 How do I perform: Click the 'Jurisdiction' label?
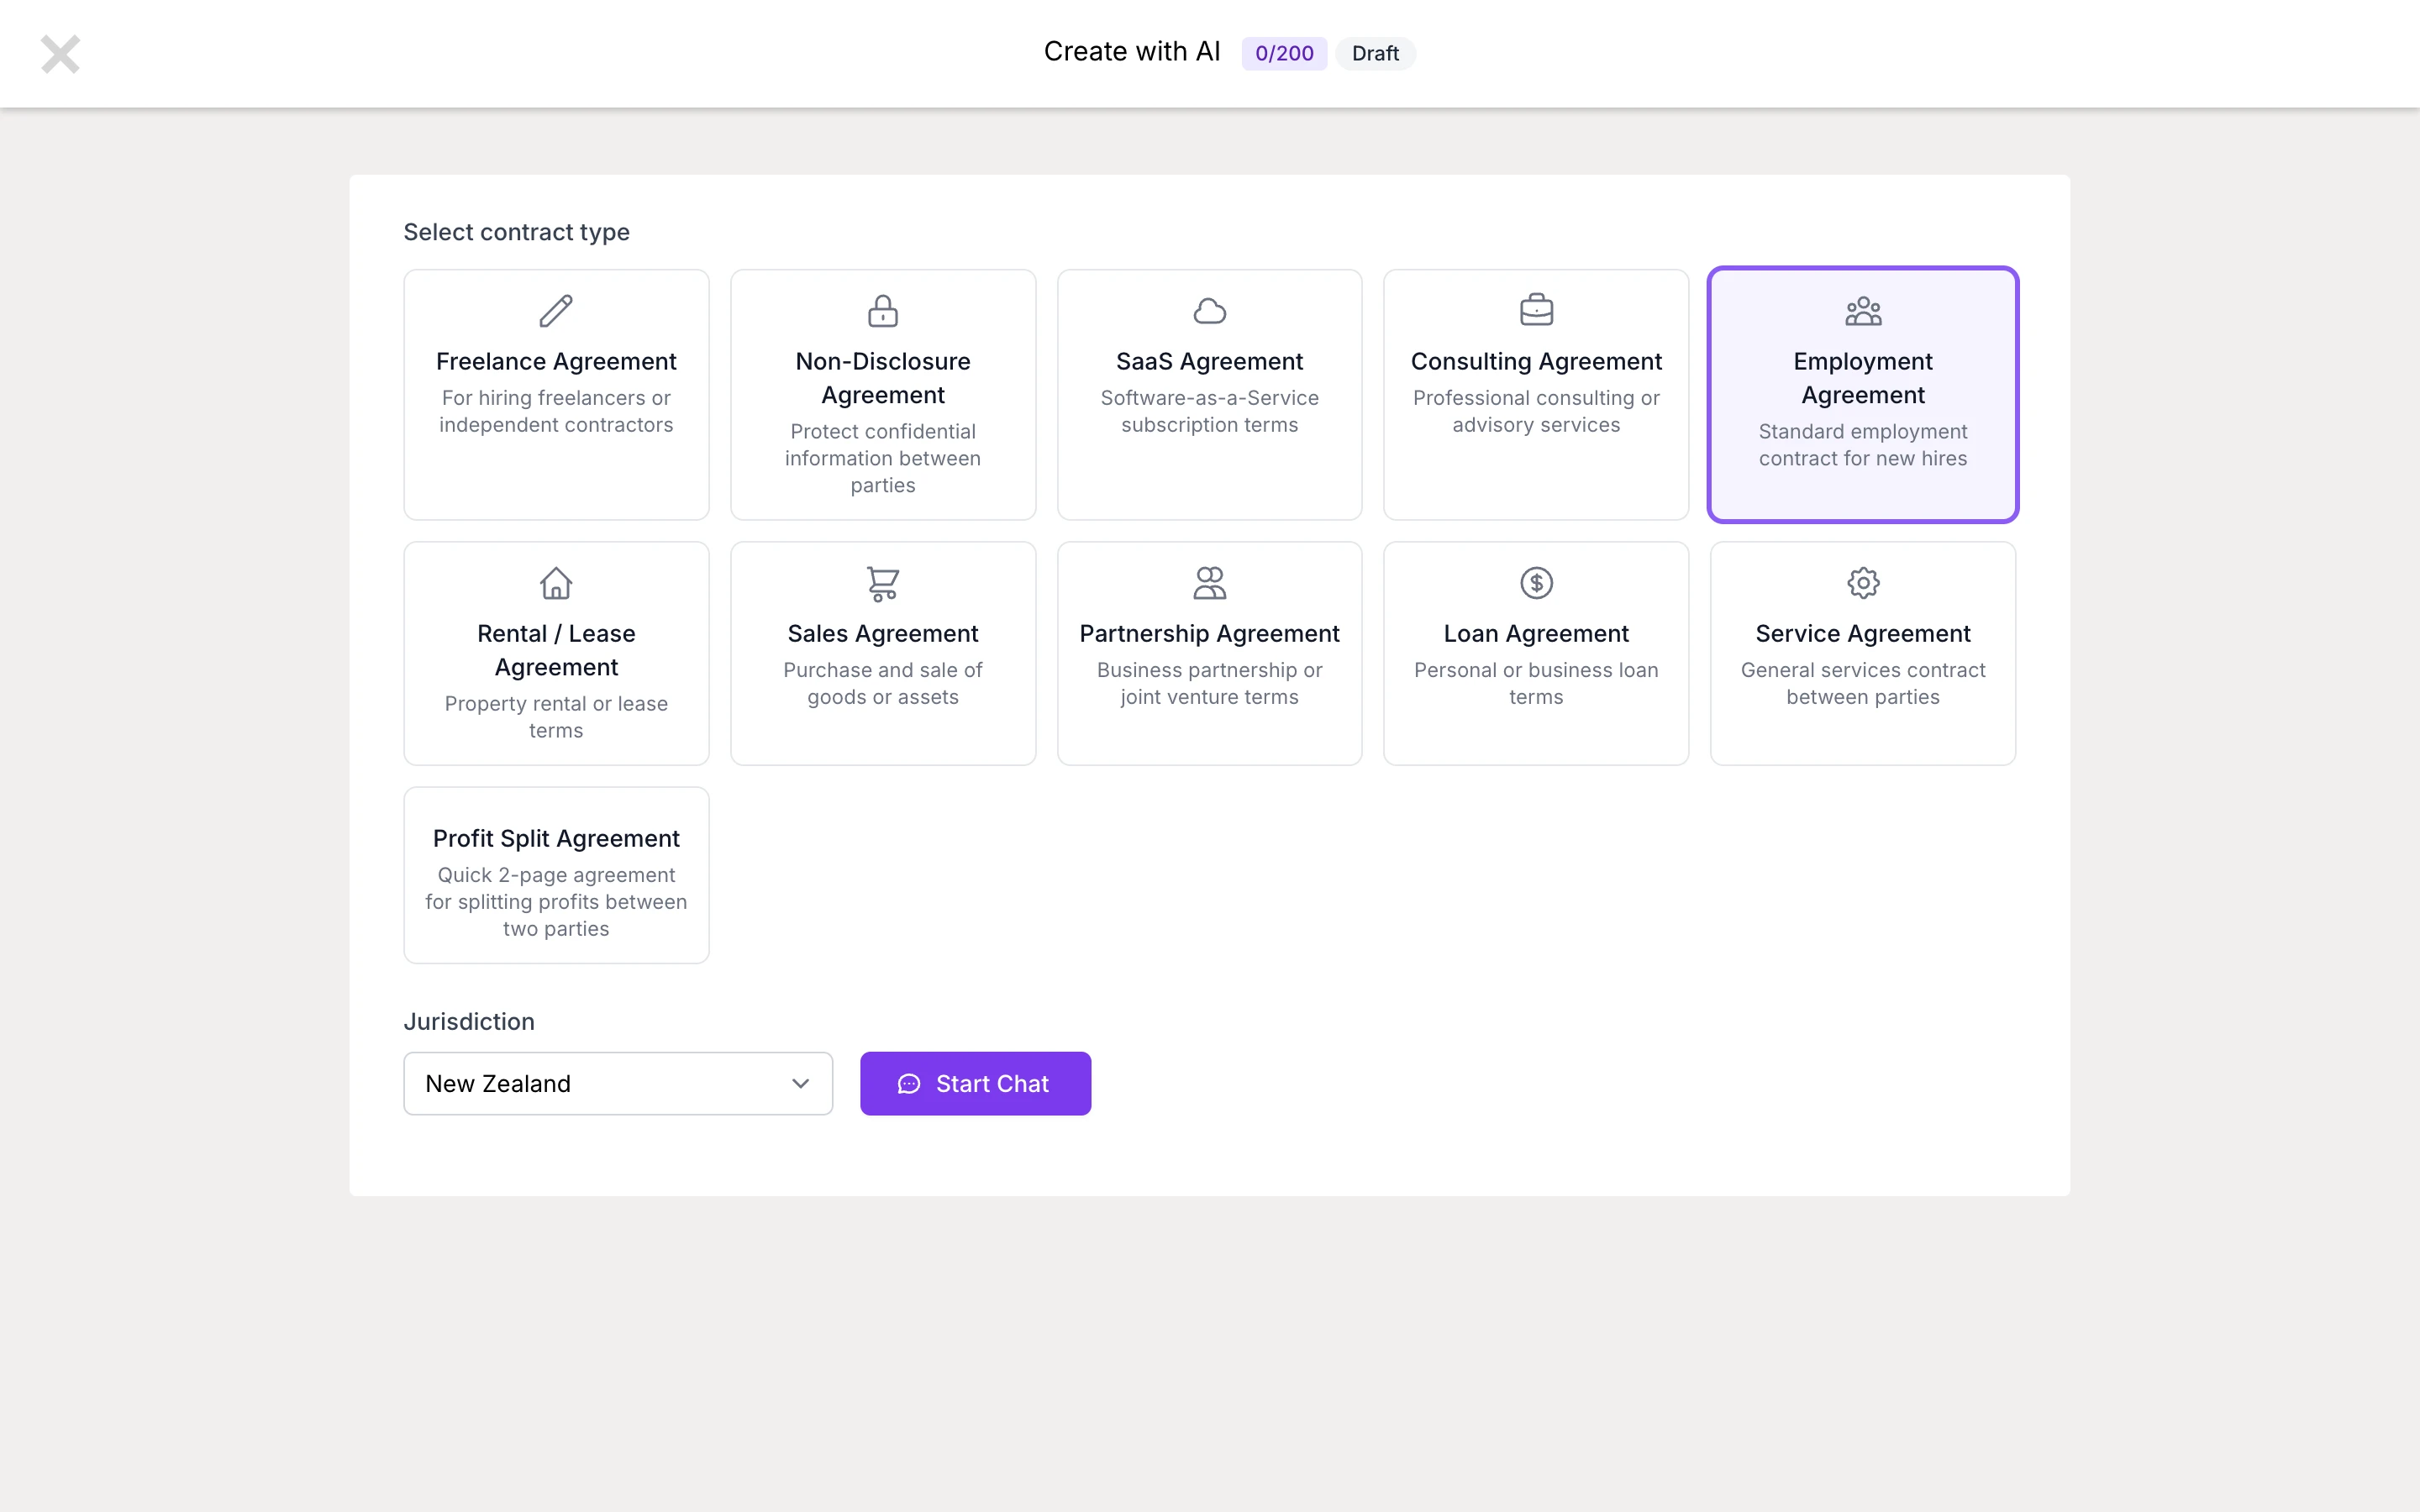[x=469, y=1021]
